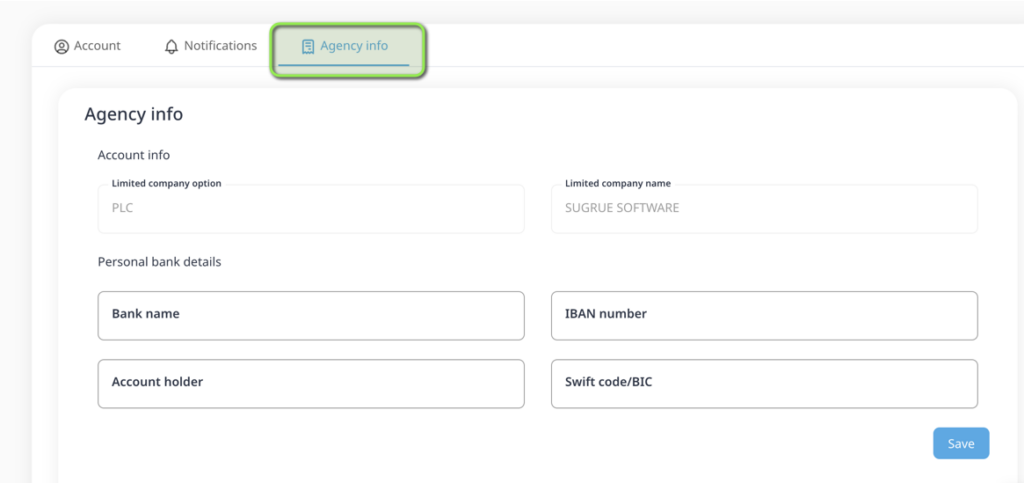The image size is (1024, 483).
Task: Focus the Swift code/BIC field
Action: coord(764,383)
